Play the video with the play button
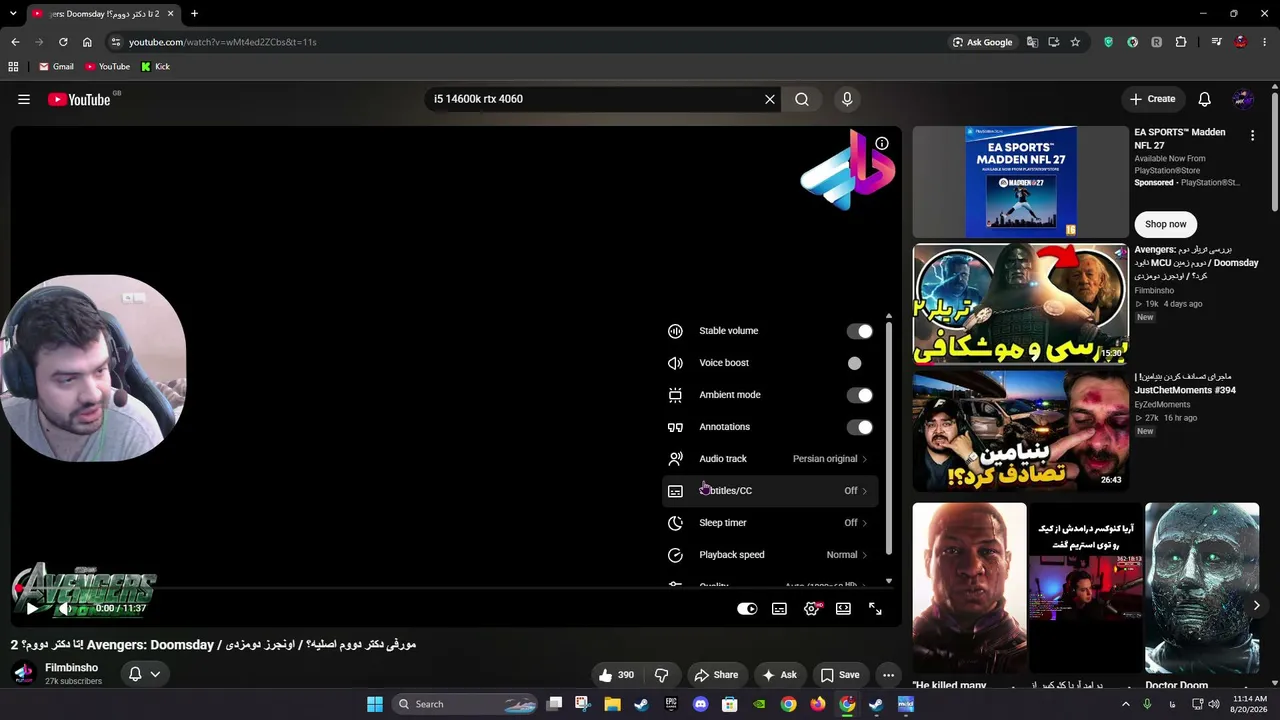 tap(32, 608)
